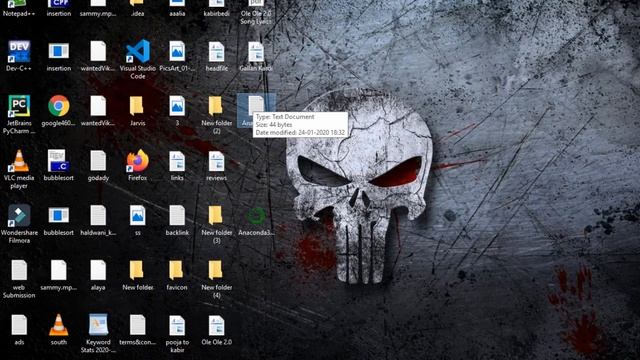Select the links document icon
This screenshot has width=640, height=360.
click(177, 165)
